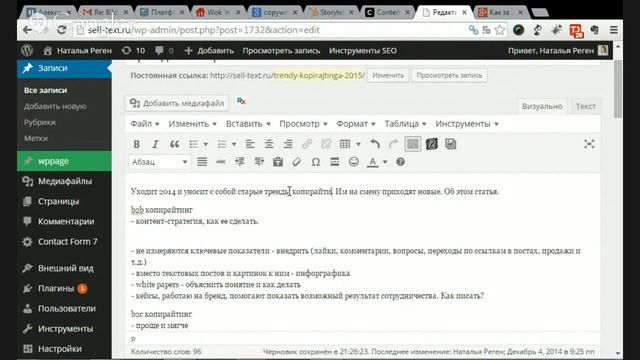The image size is (640, 360).
Task: Open the Вставить editor menu
Action: tap(248, 124)
